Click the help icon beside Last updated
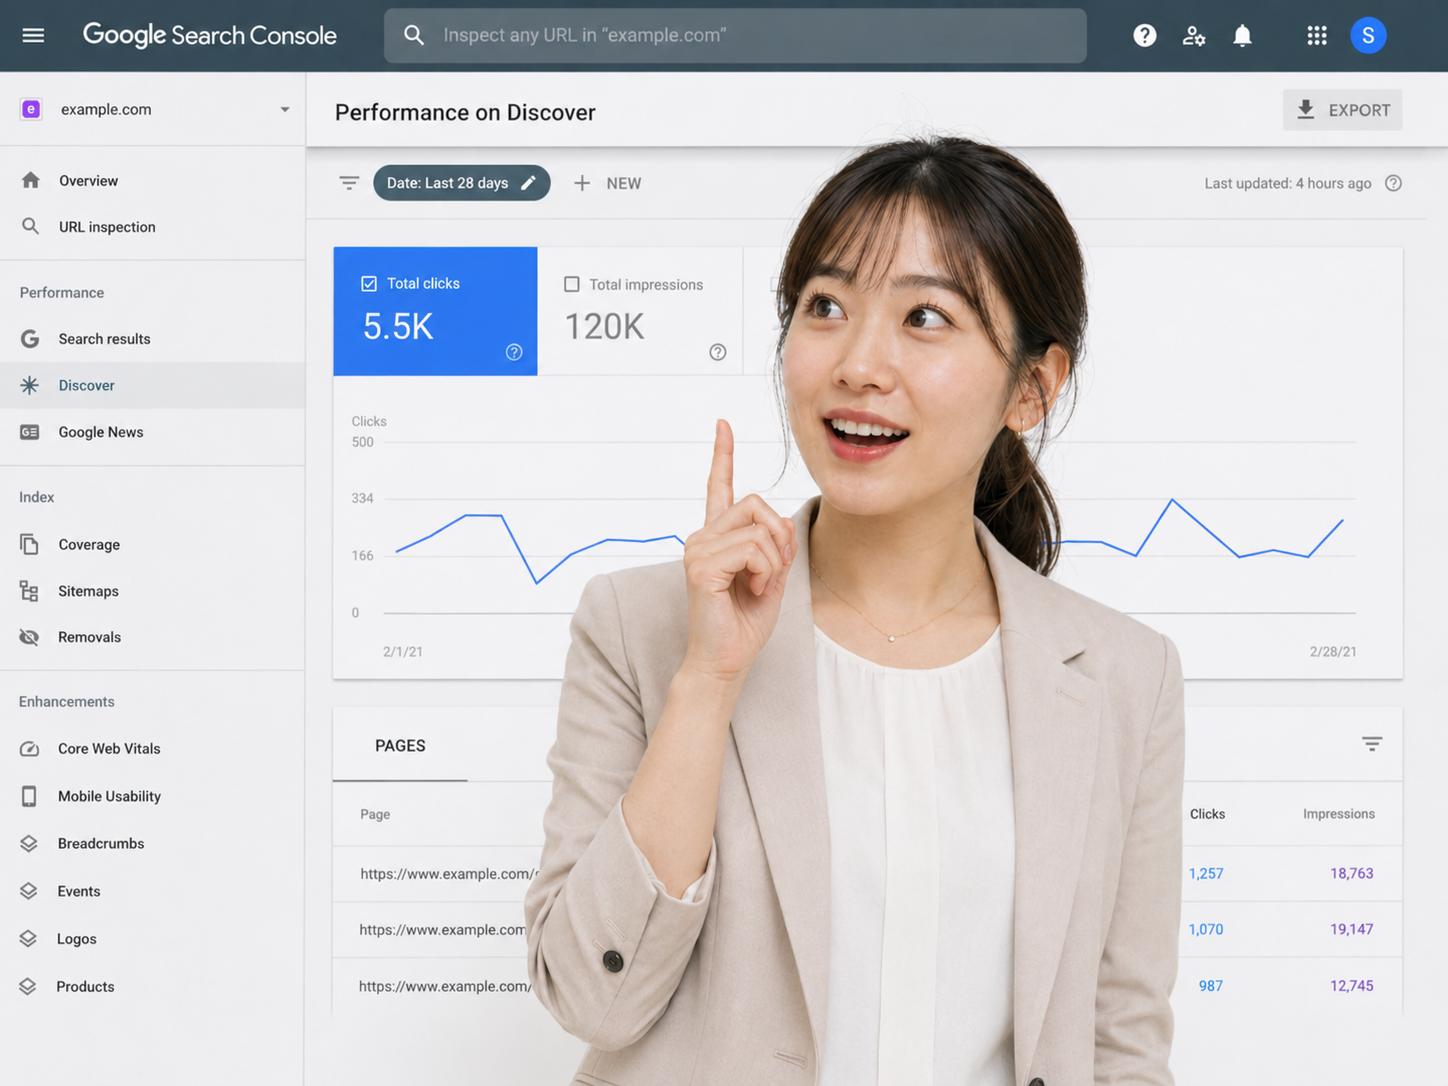The width and height of the screenshot is (1448, 1086). (x=1393, y=183)
